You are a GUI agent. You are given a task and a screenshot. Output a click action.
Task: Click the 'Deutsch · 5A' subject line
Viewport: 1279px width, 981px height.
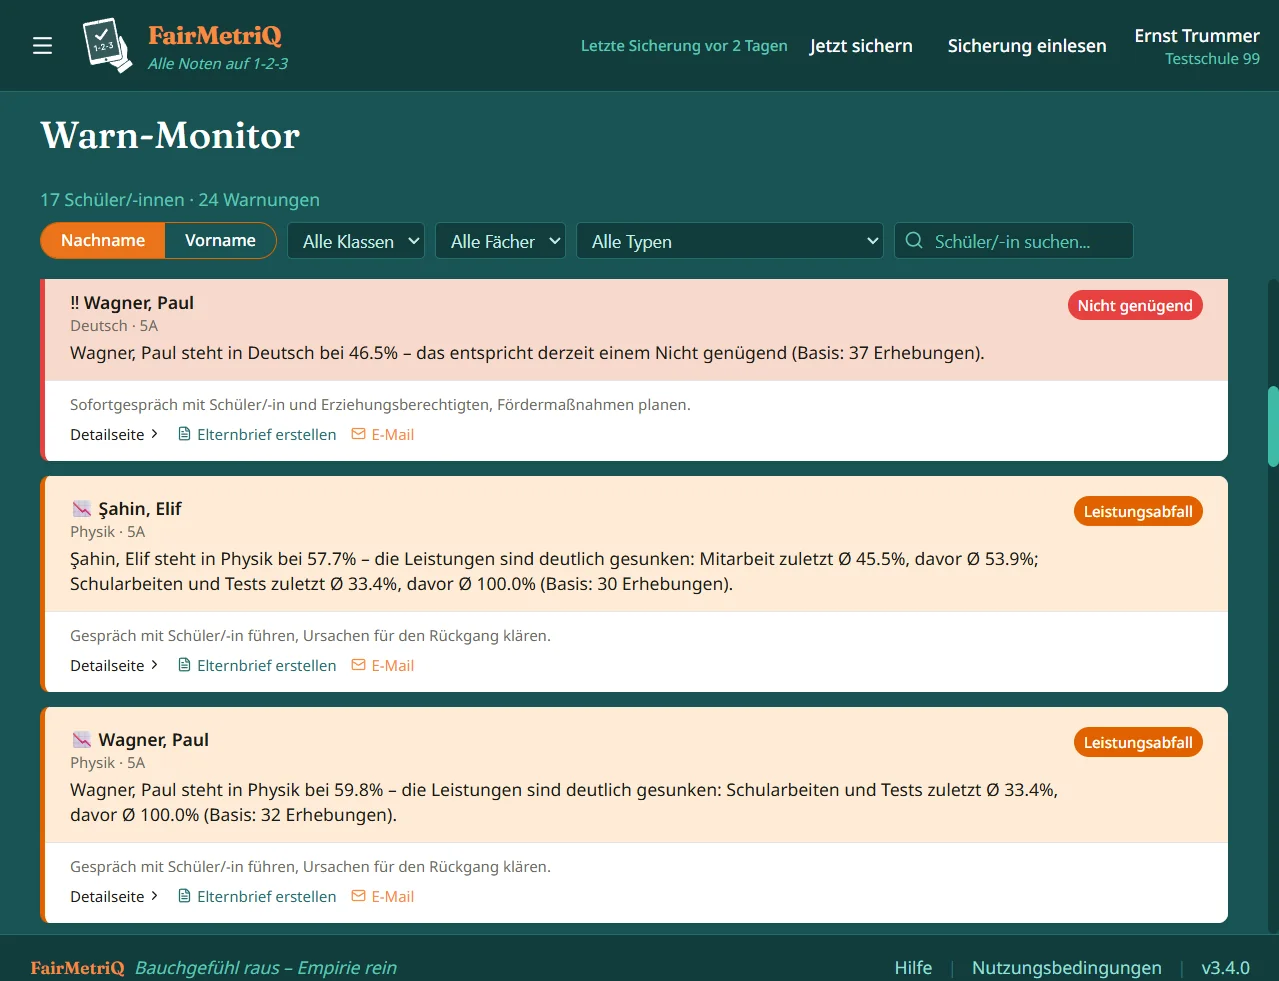pos(114,326)
